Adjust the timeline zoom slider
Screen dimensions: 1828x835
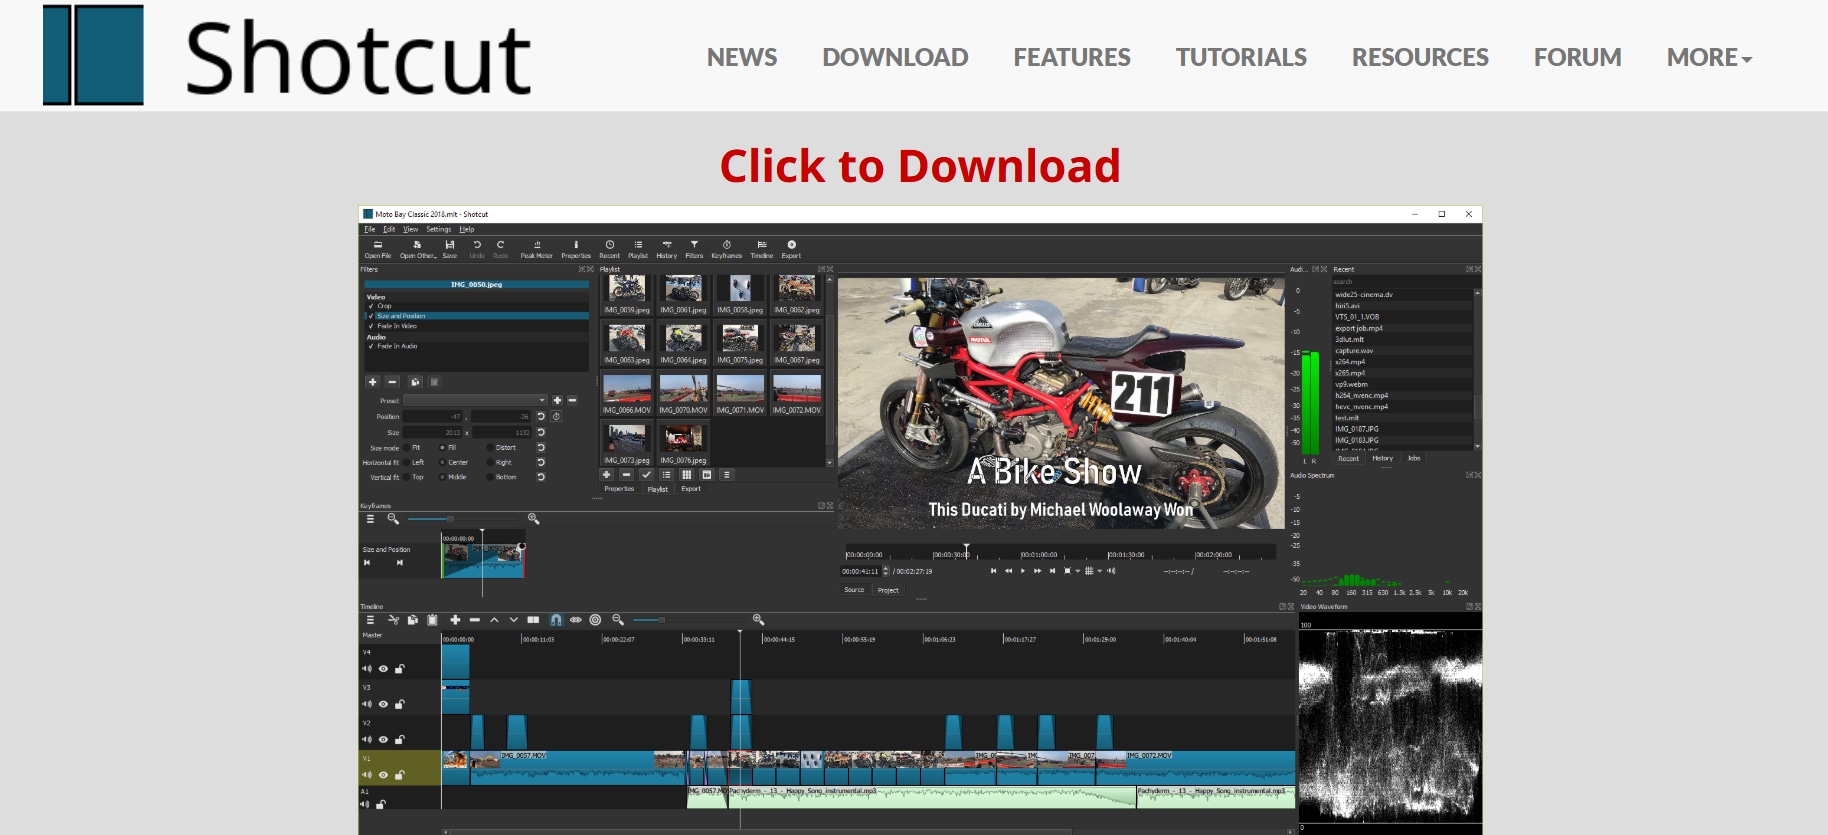coord(662,620)
